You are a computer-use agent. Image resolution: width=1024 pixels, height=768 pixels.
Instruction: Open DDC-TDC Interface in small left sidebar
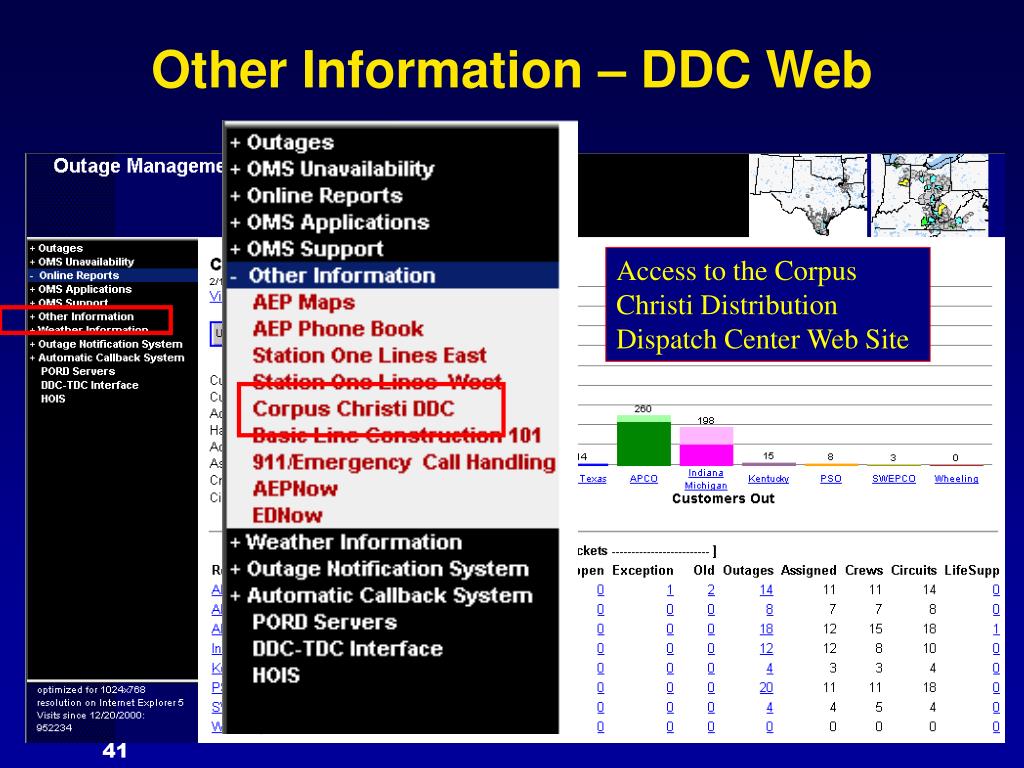[x=89, y=385]
